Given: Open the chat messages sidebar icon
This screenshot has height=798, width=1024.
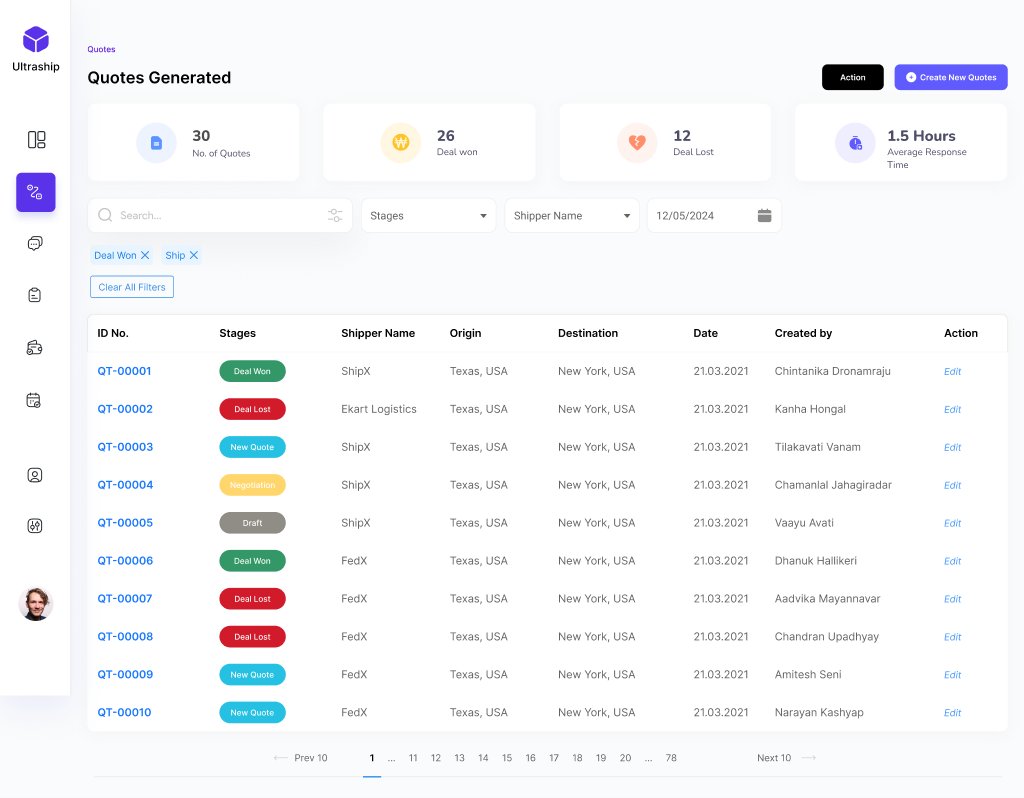Looking at the screenshot, I should tap(35, 244).
